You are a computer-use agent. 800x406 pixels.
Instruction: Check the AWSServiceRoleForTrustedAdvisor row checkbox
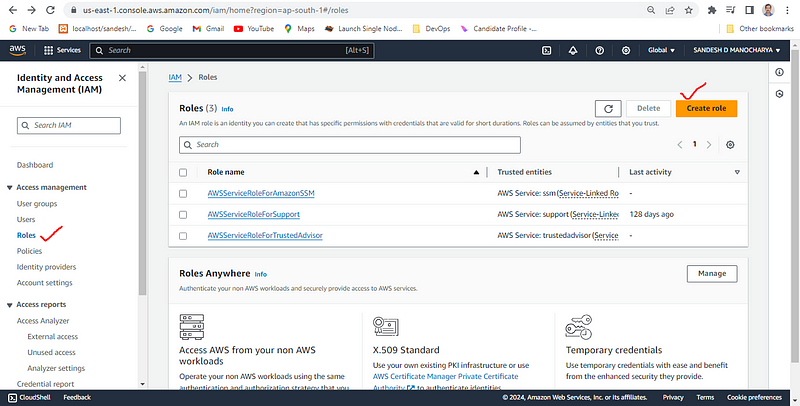183,236
